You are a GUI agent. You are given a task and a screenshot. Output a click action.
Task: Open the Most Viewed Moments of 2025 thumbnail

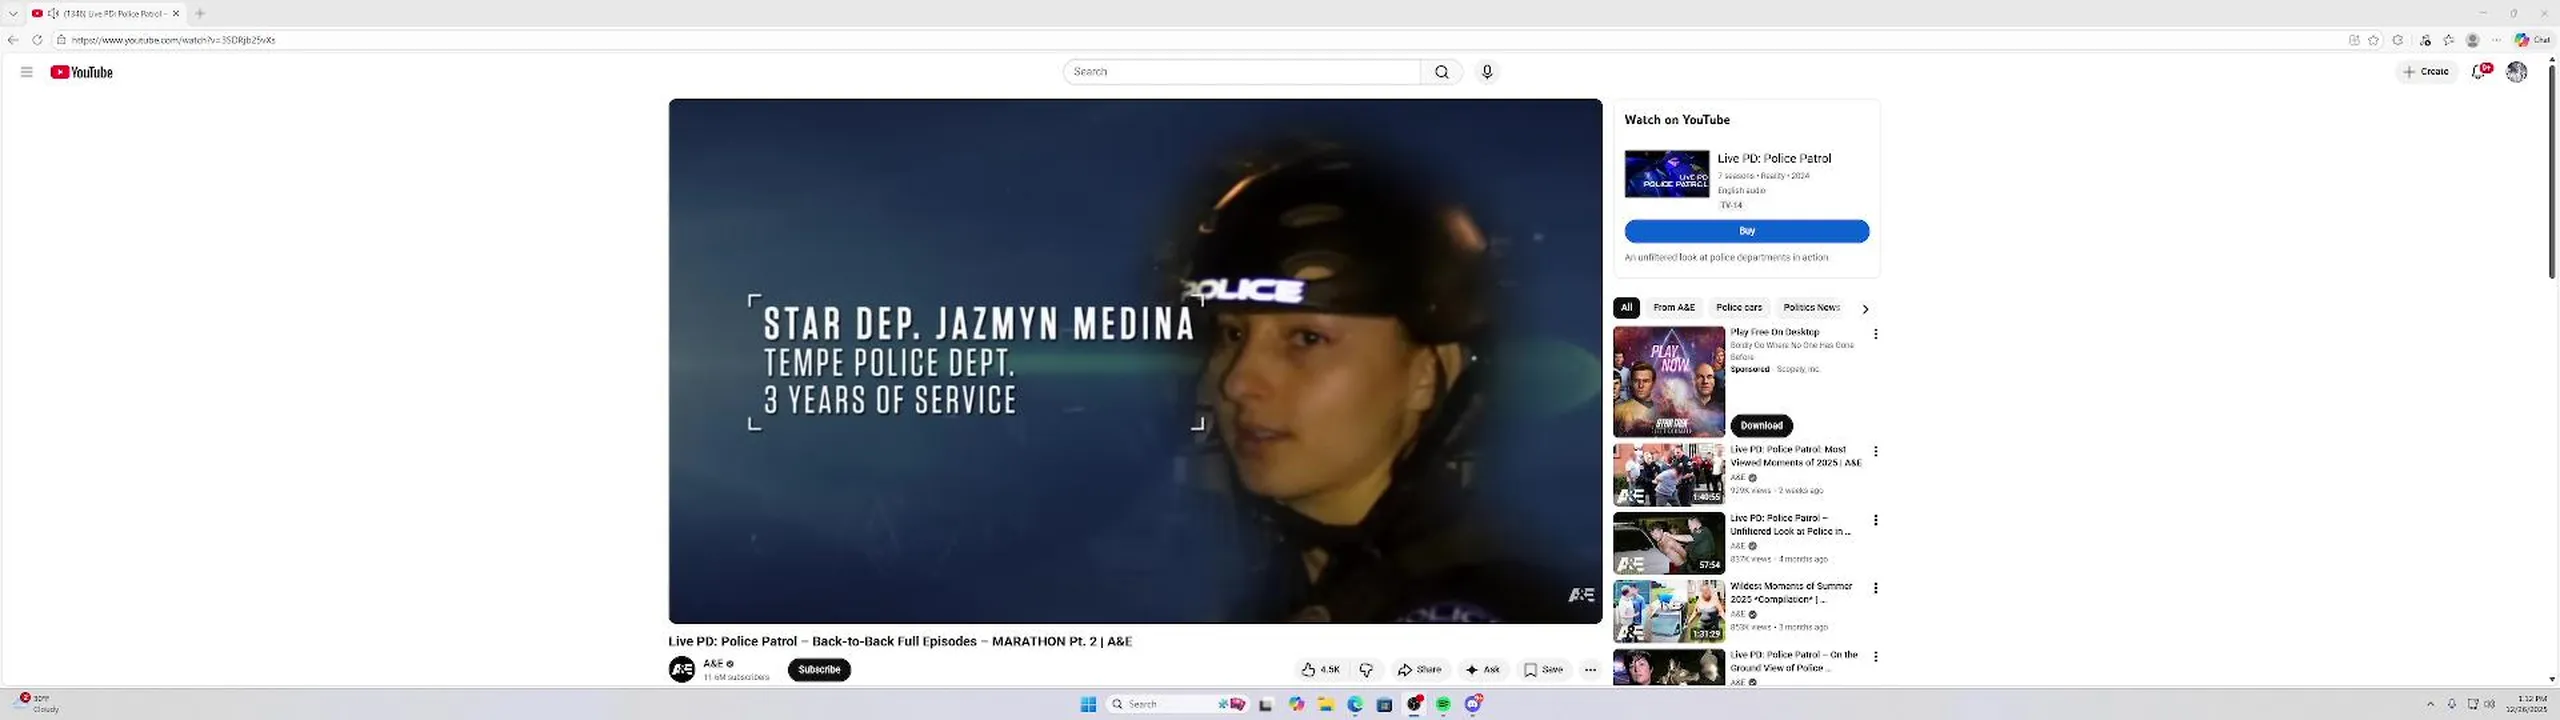(1668, 474)
